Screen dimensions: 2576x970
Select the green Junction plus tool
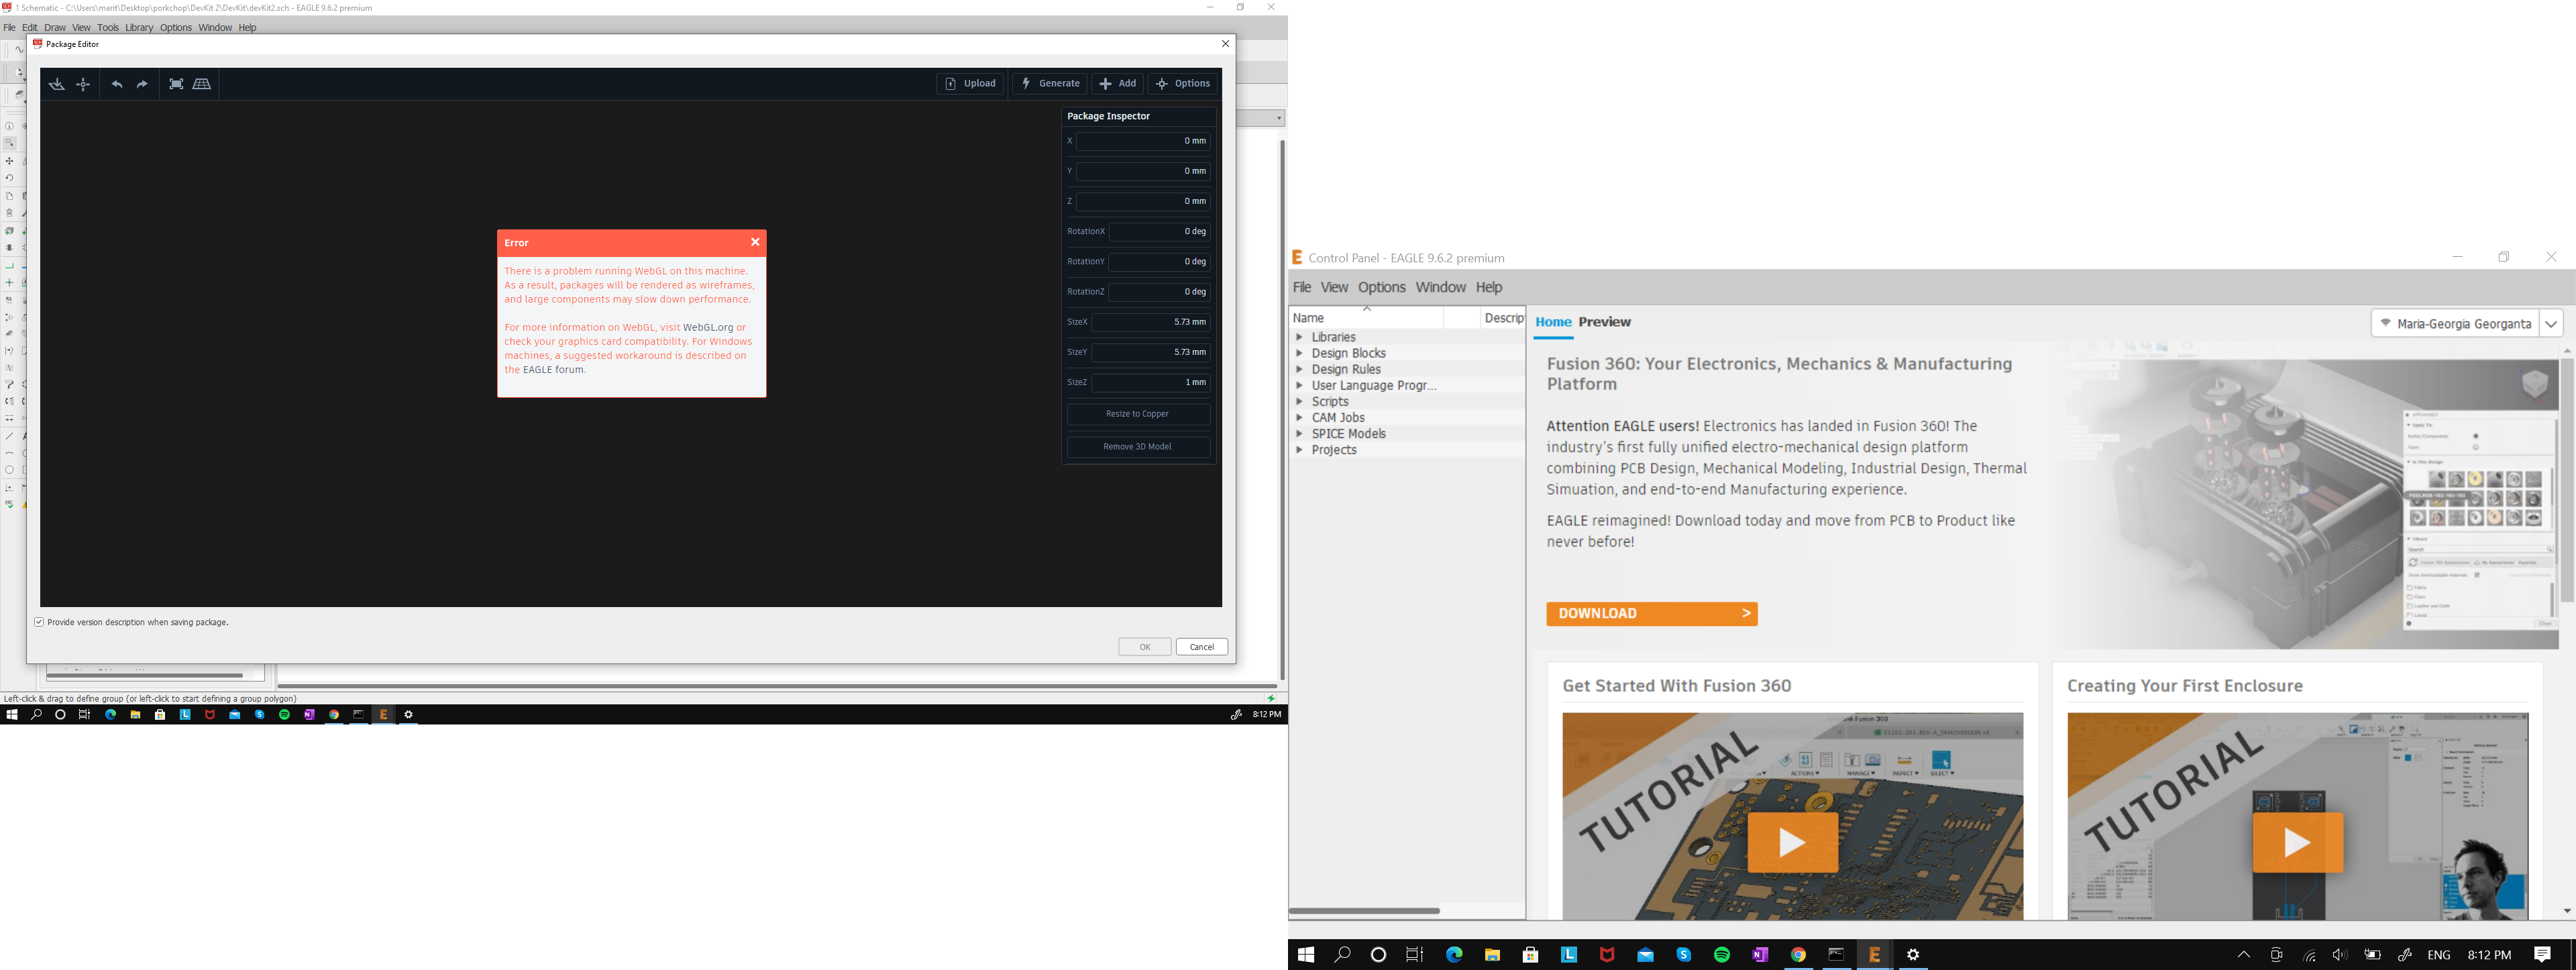click(x=9, y=283)
